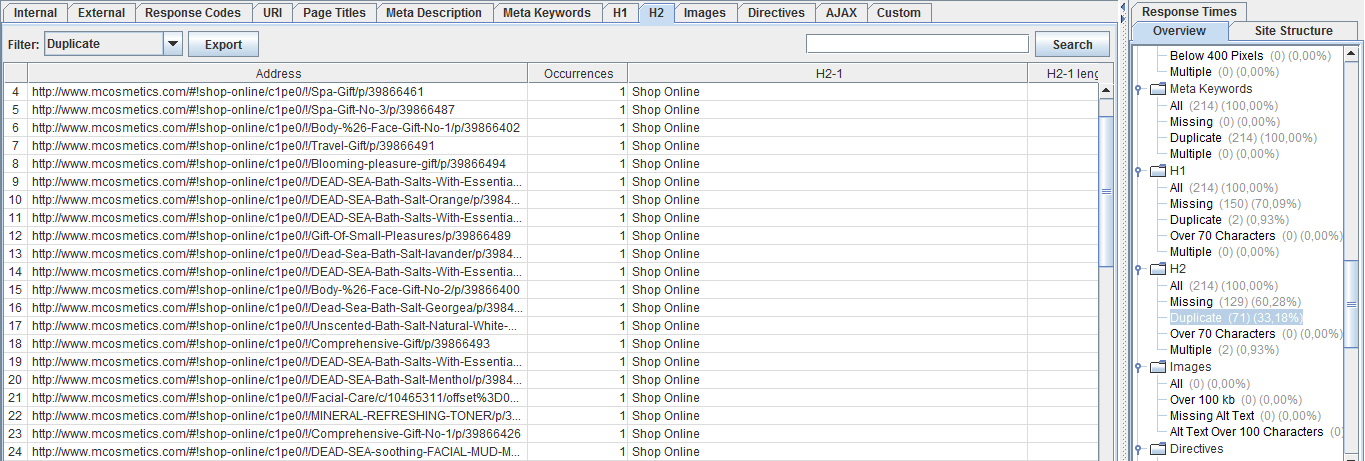Open the Filter dropdown showing Duplicate

point(172,44)
